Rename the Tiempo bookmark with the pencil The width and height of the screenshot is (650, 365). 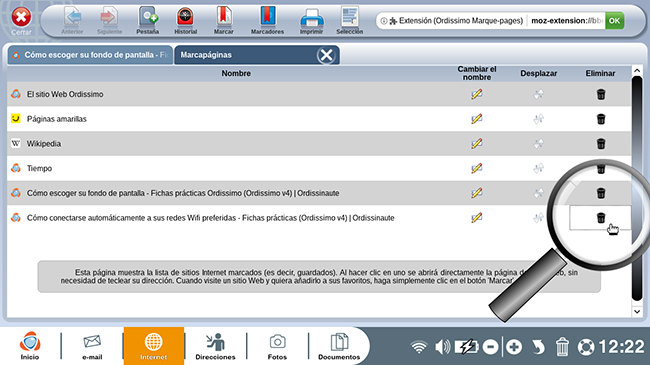coord(477,168)
